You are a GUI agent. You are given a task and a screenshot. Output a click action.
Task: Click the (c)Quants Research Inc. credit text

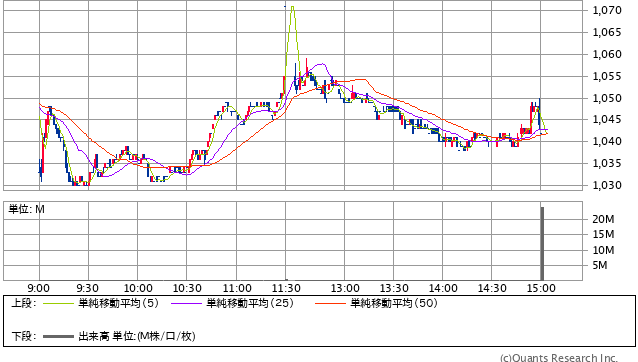click(559, 358)
